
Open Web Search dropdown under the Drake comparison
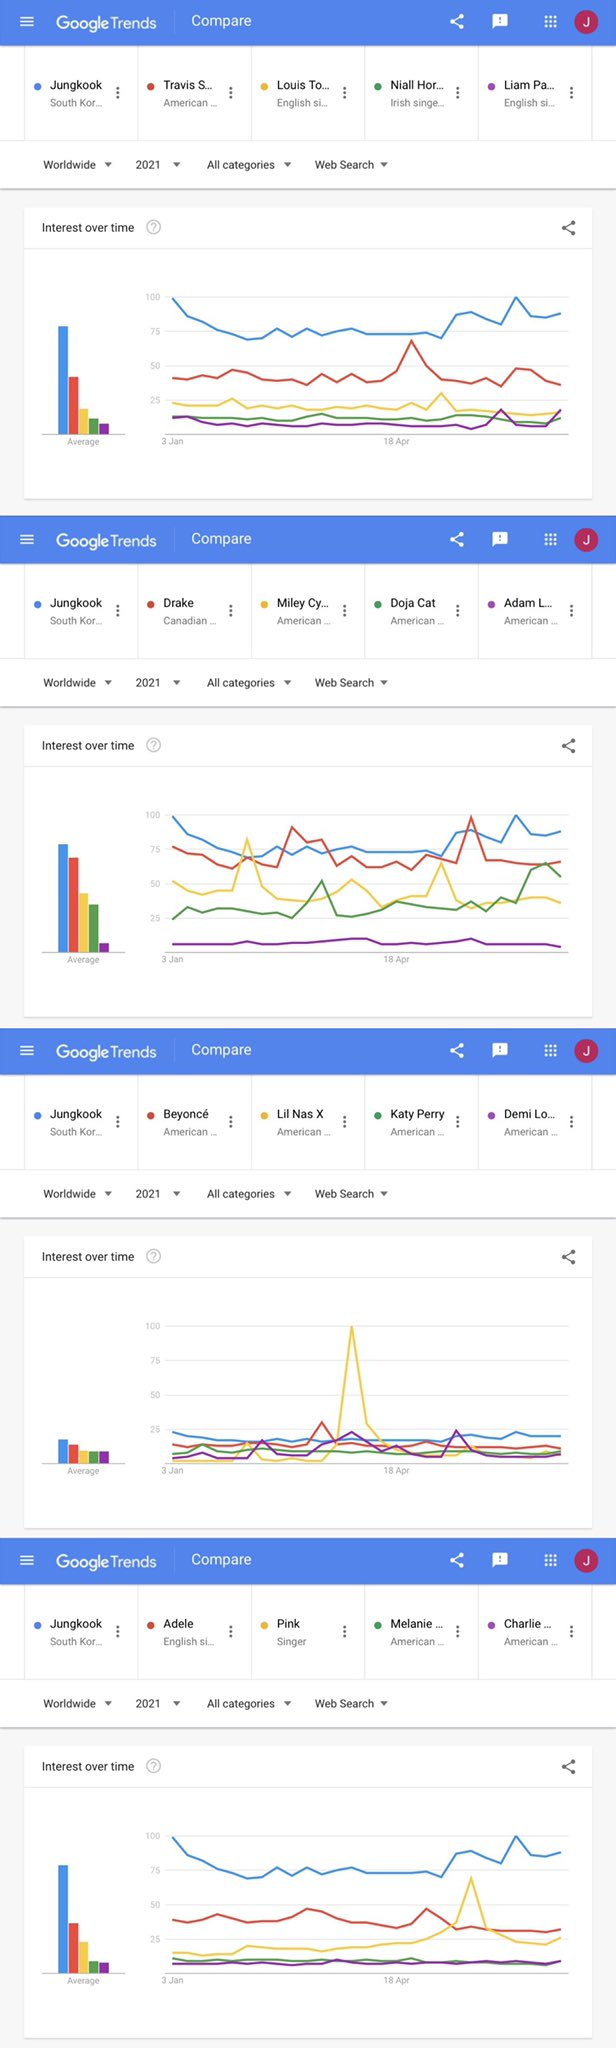point(351,683)
